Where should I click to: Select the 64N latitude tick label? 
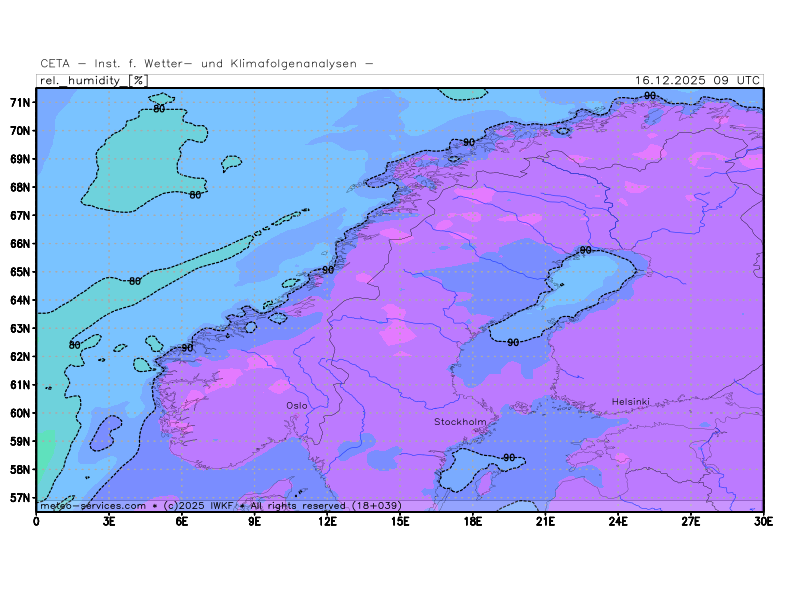click(19, 300)
